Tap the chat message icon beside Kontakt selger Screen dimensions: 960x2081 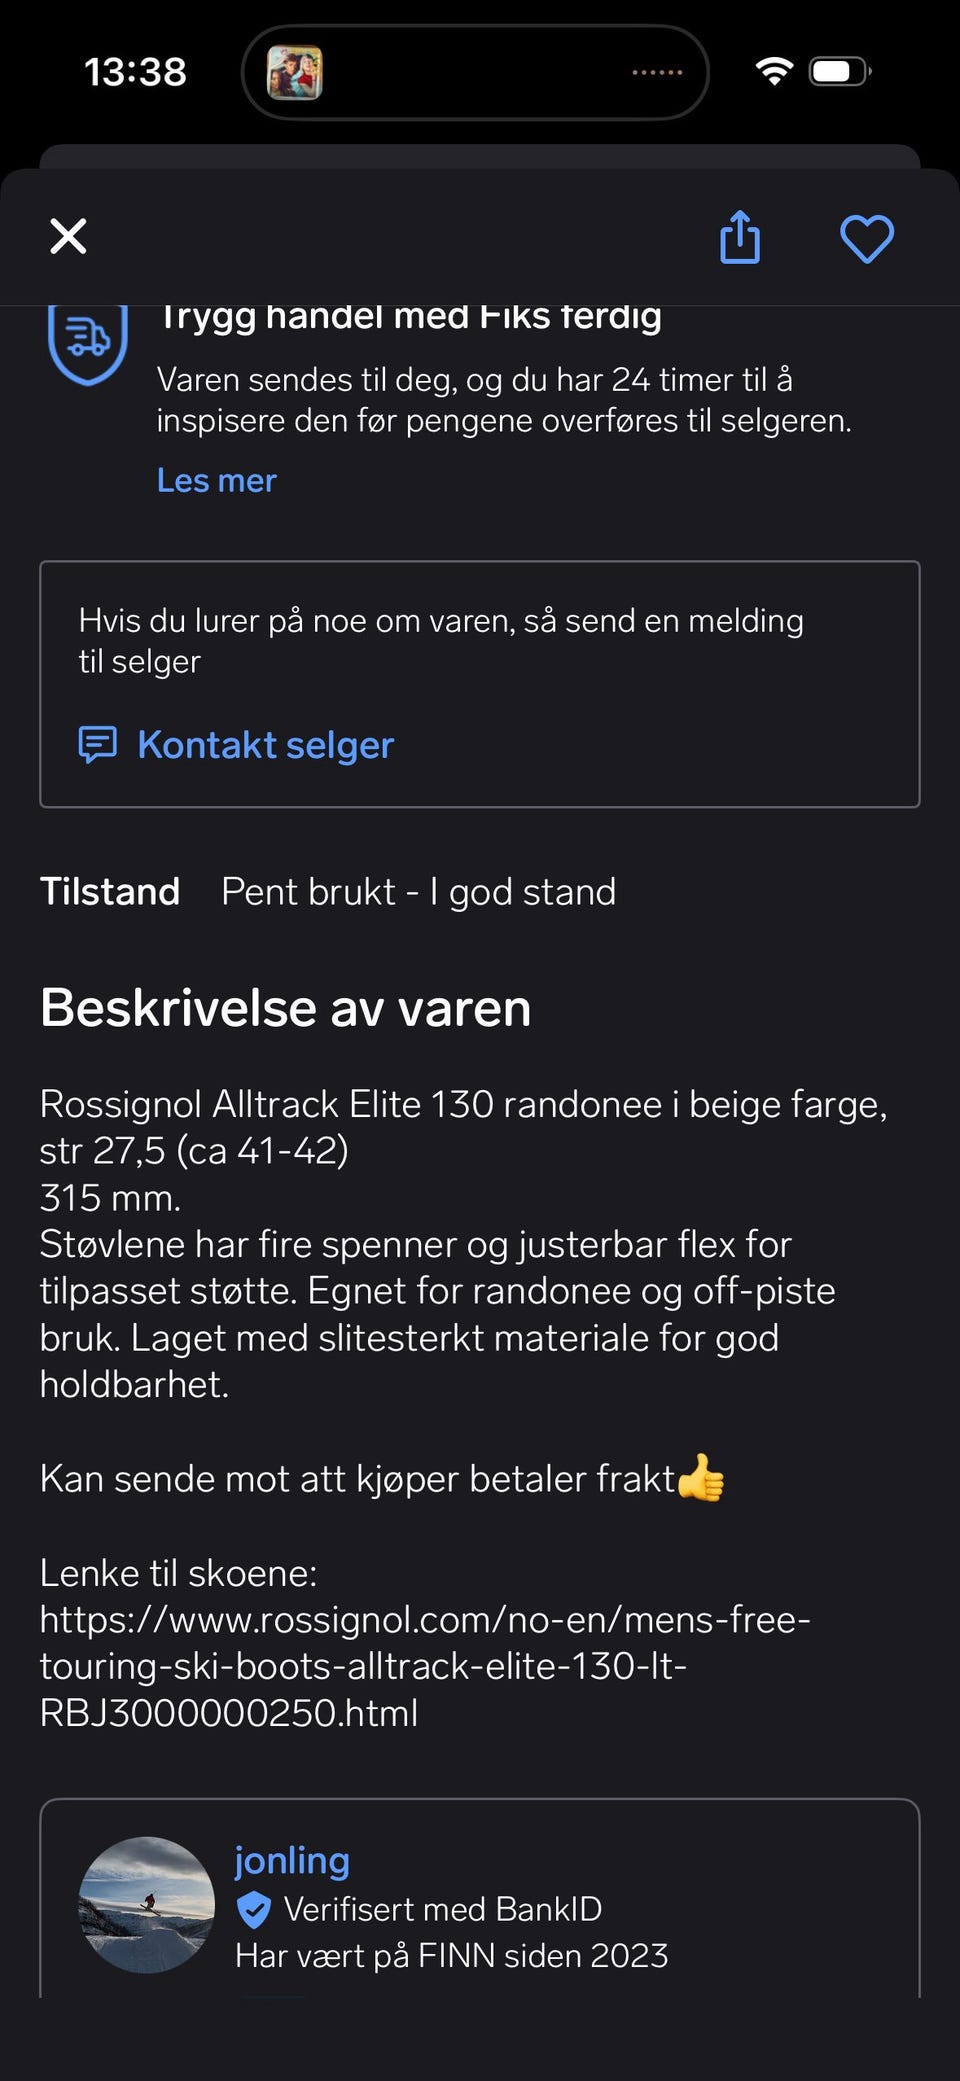click(x=98, y=745)
